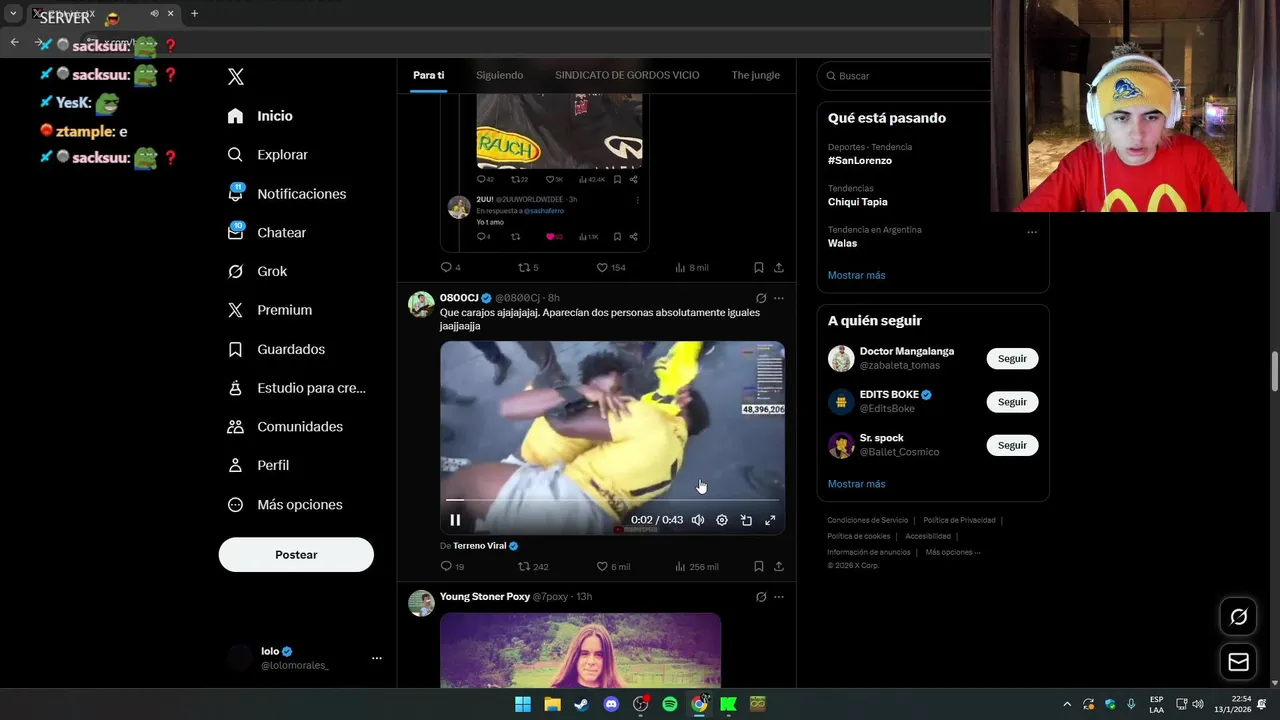Open account menu next to lolo
This screenshot has height=720, width=1280.
(x=377, y=658)
